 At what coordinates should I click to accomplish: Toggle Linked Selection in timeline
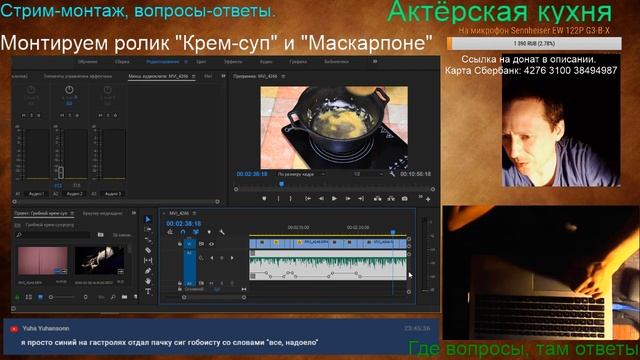pyautogui.click(x=196, y=232)
